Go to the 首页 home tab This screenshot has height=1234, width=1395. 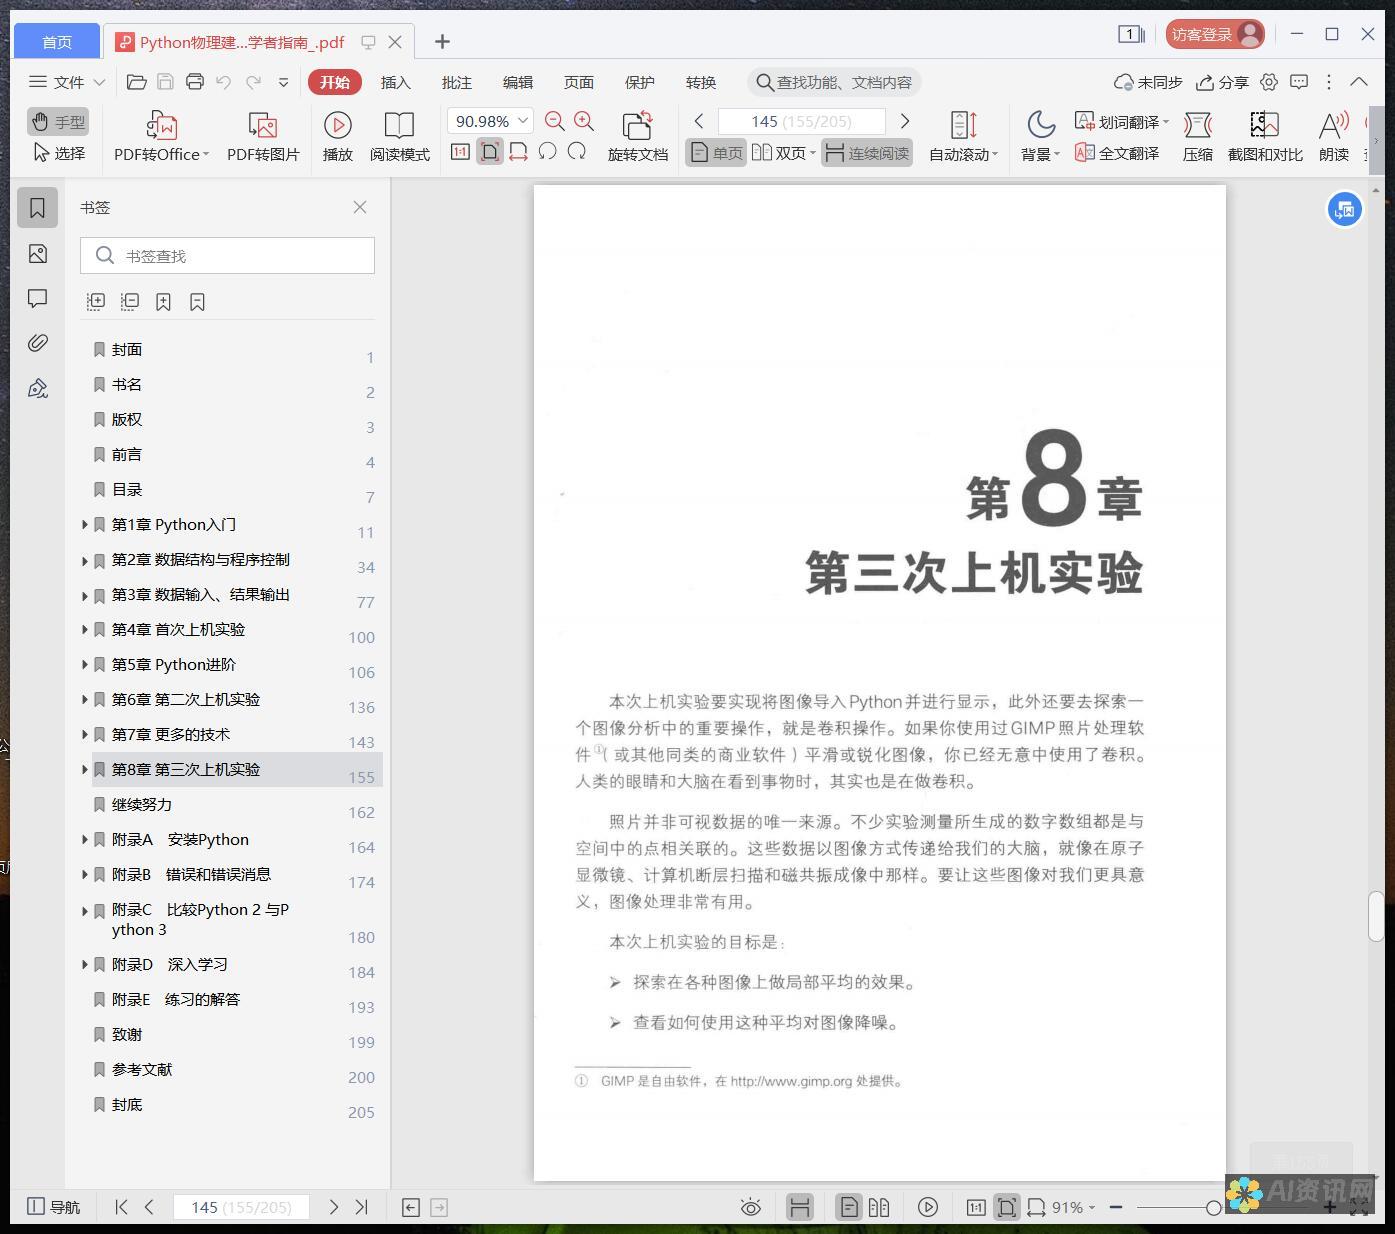[x=57, y=42]
